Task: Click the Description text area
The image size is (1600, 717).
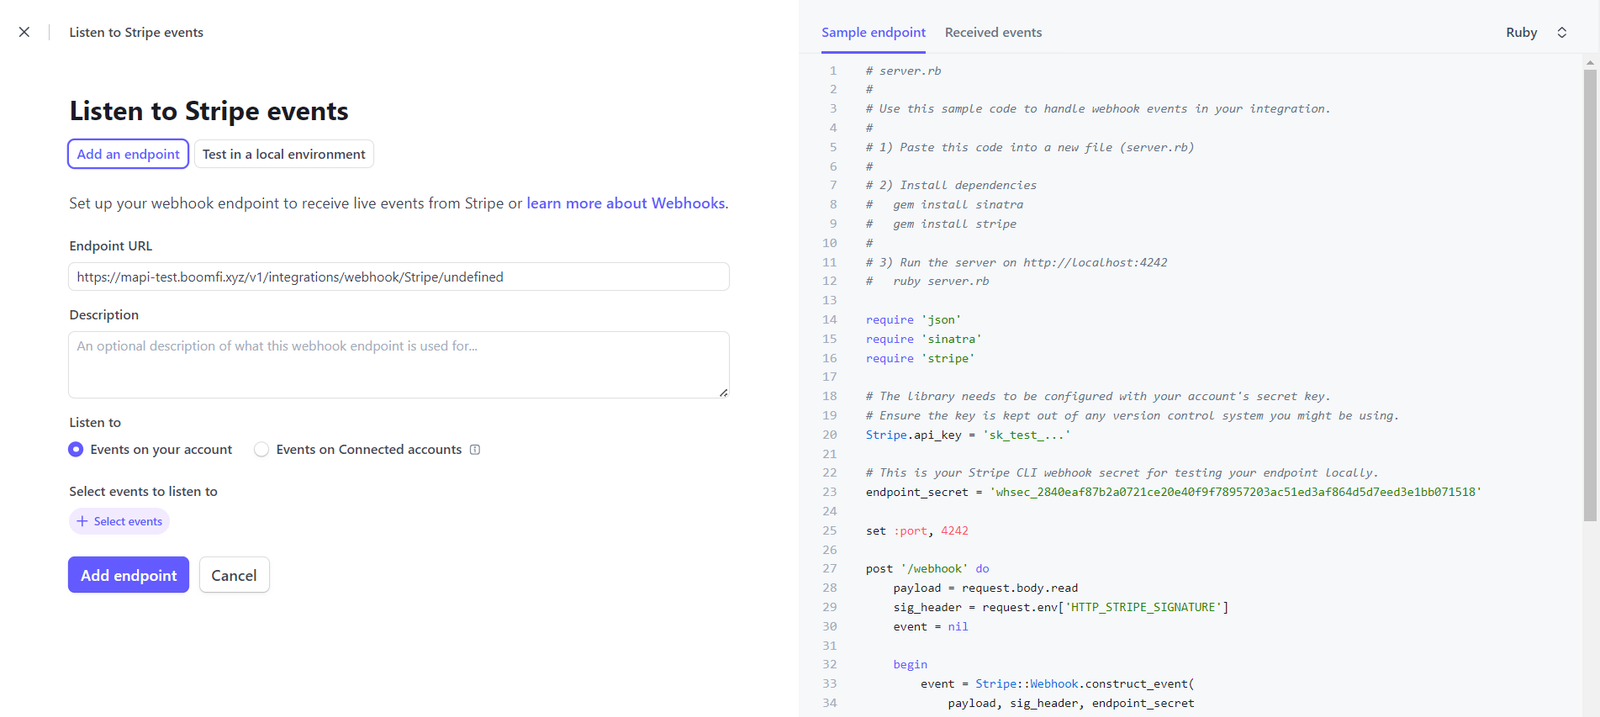Action: coord(399,365)
